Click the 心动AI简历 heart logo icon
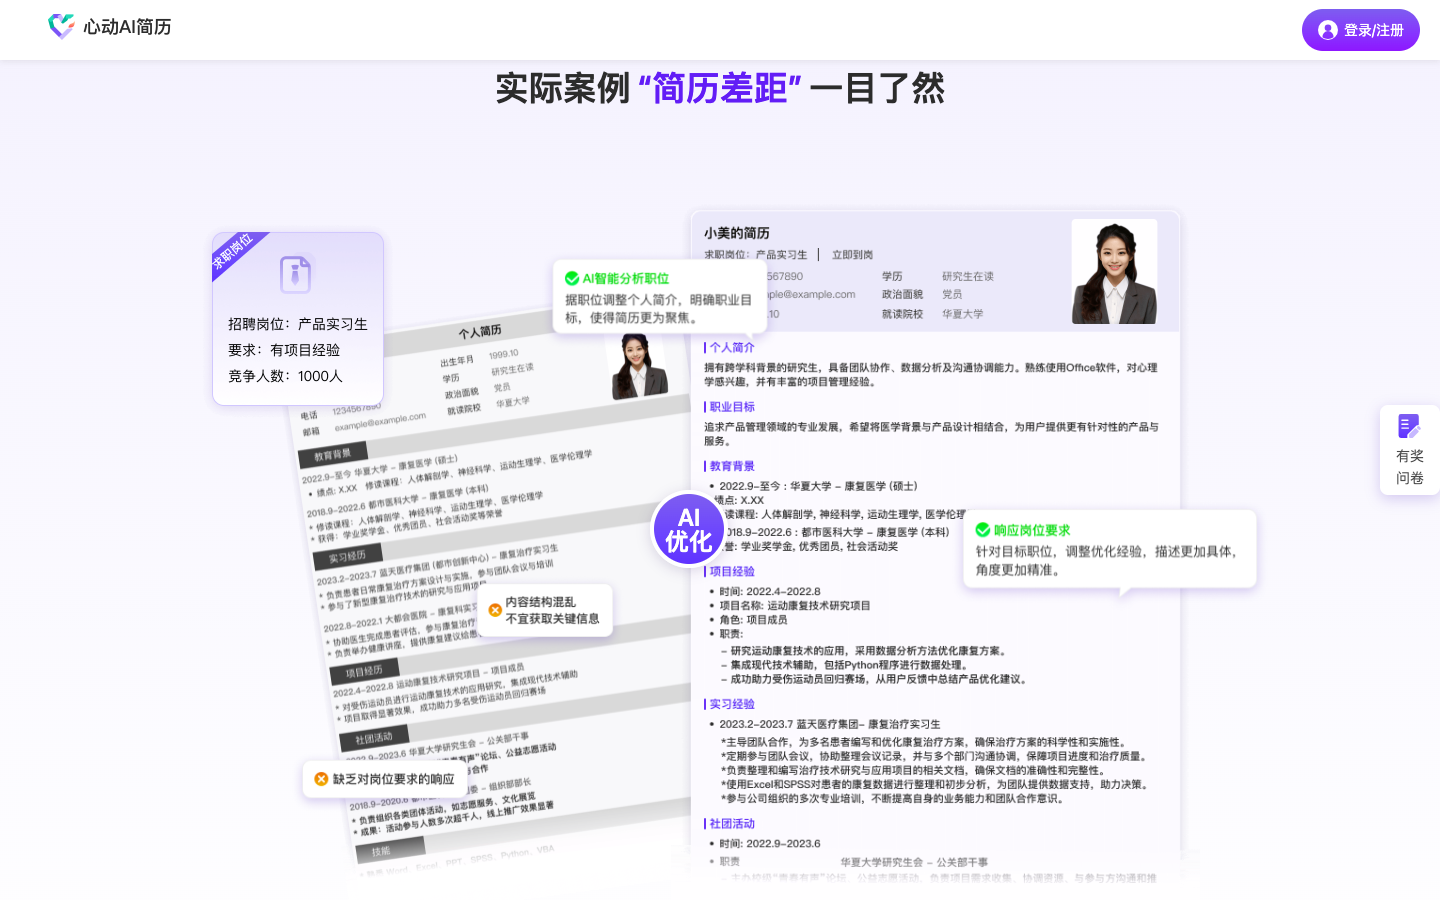Image resolution: width=1440 pixels, height=900 pixels. tap(61, 27)
